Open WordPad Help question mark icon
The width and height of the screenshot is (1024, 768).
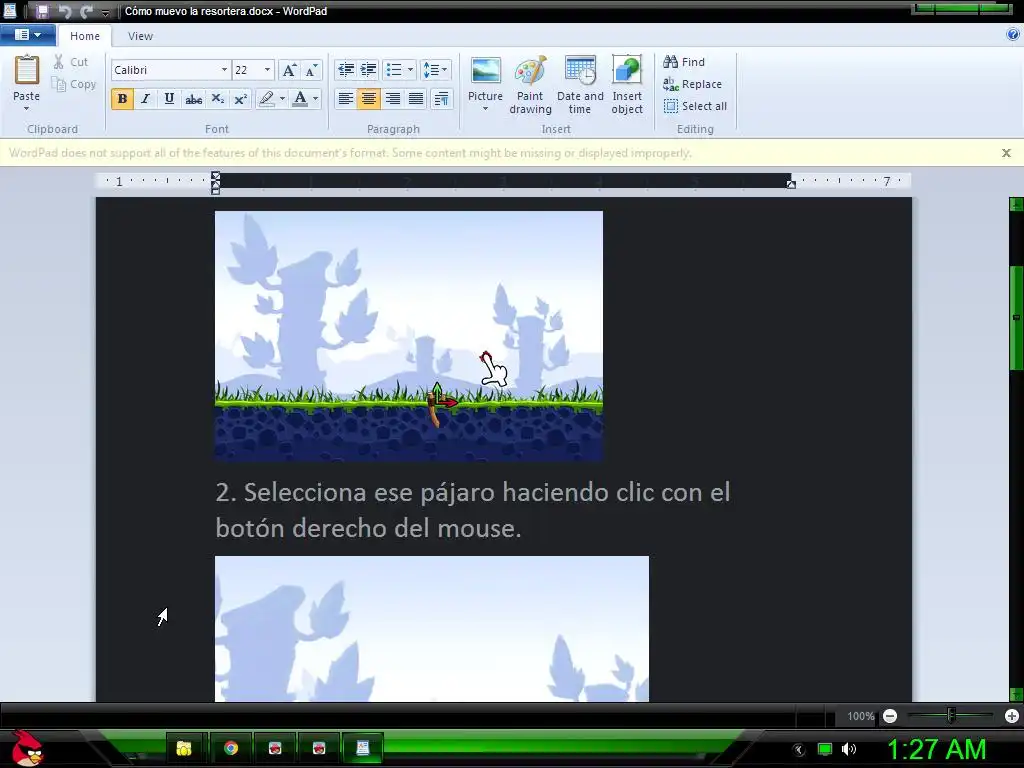pos(1013,35)
